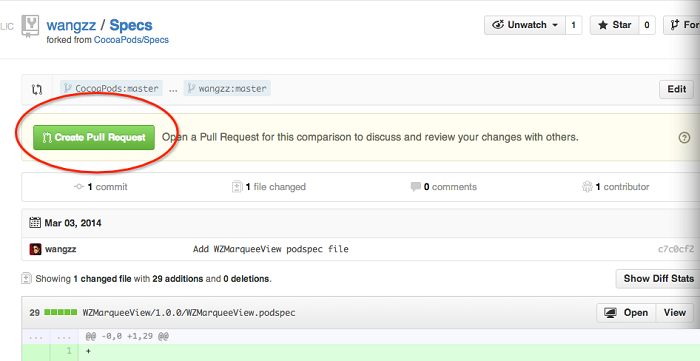
Task: Click the commit icon next to 1 commit
Action: pos(79,187)
